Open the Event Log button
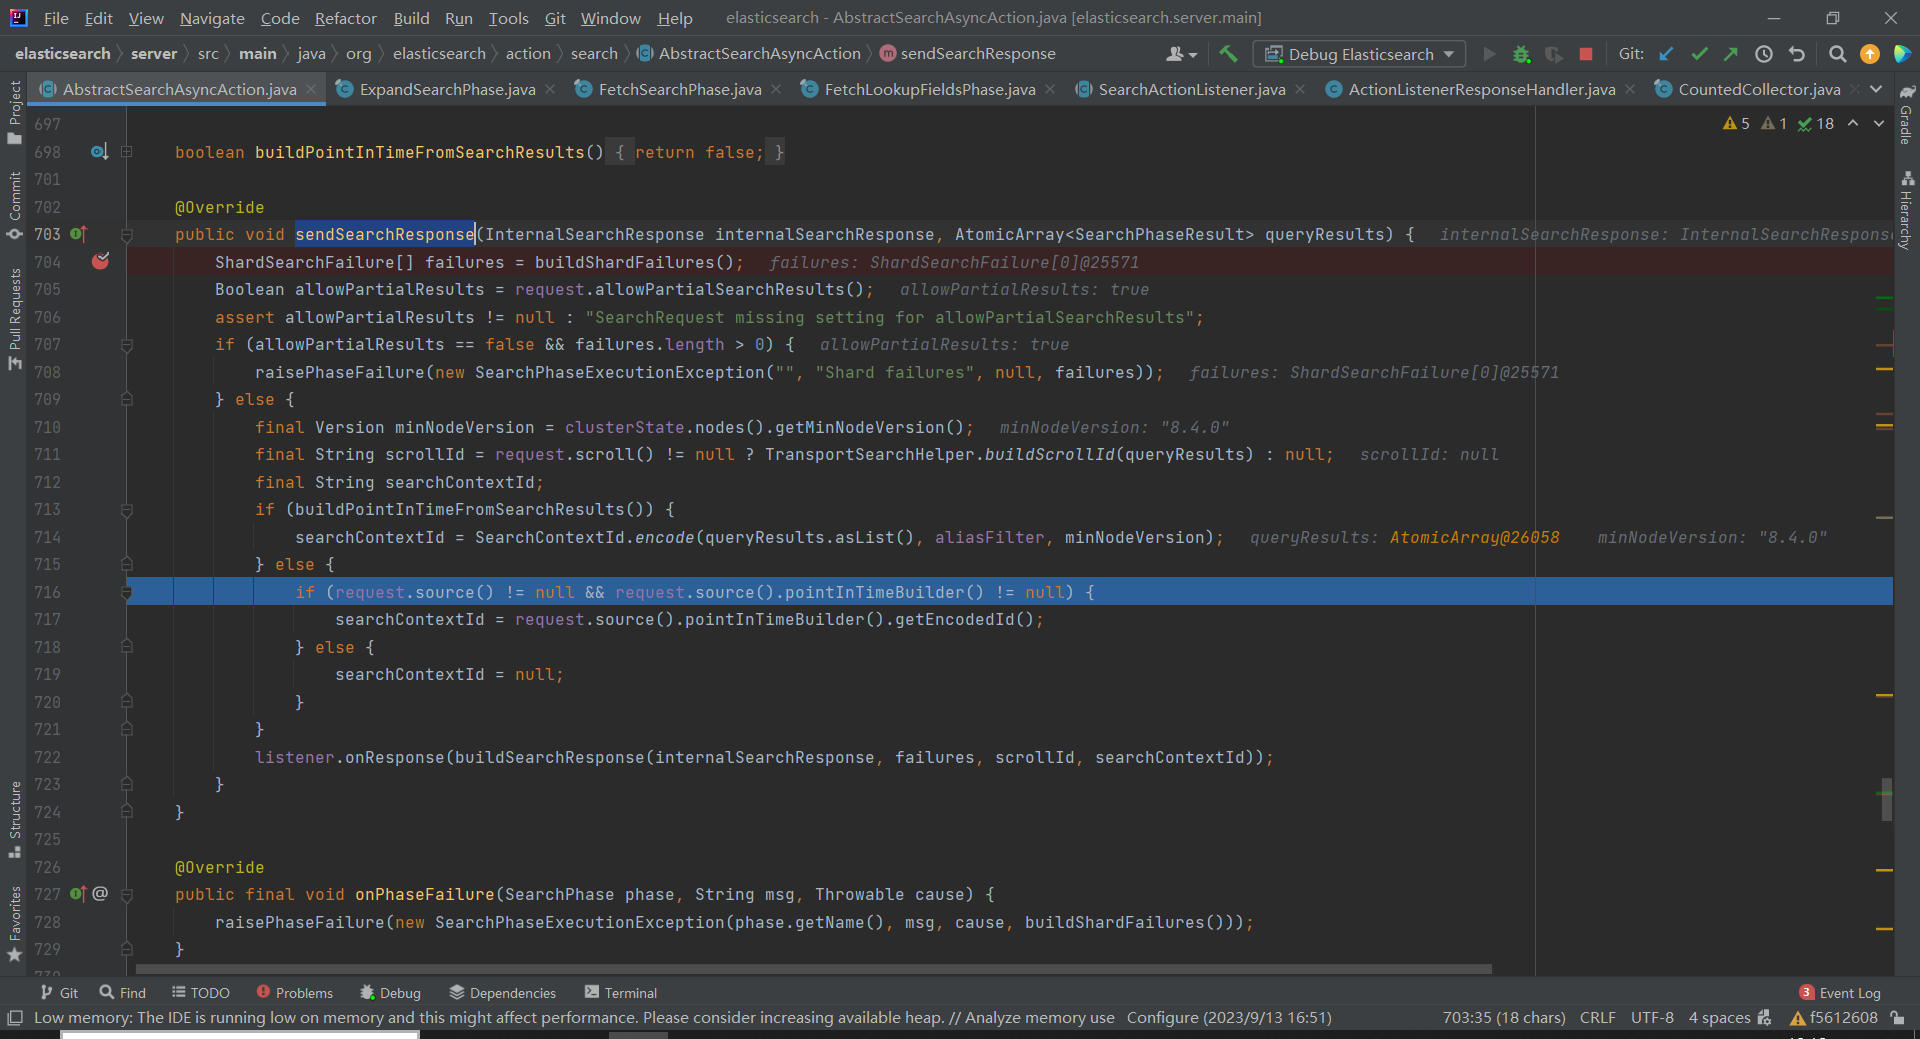 tap(1840, 993)
